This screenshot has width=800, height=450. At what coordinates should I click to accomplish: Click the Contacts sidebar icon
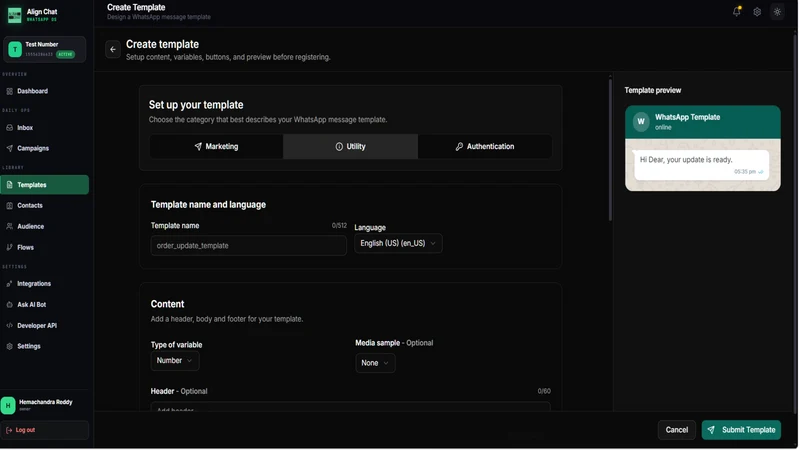[x=10, y=206]
